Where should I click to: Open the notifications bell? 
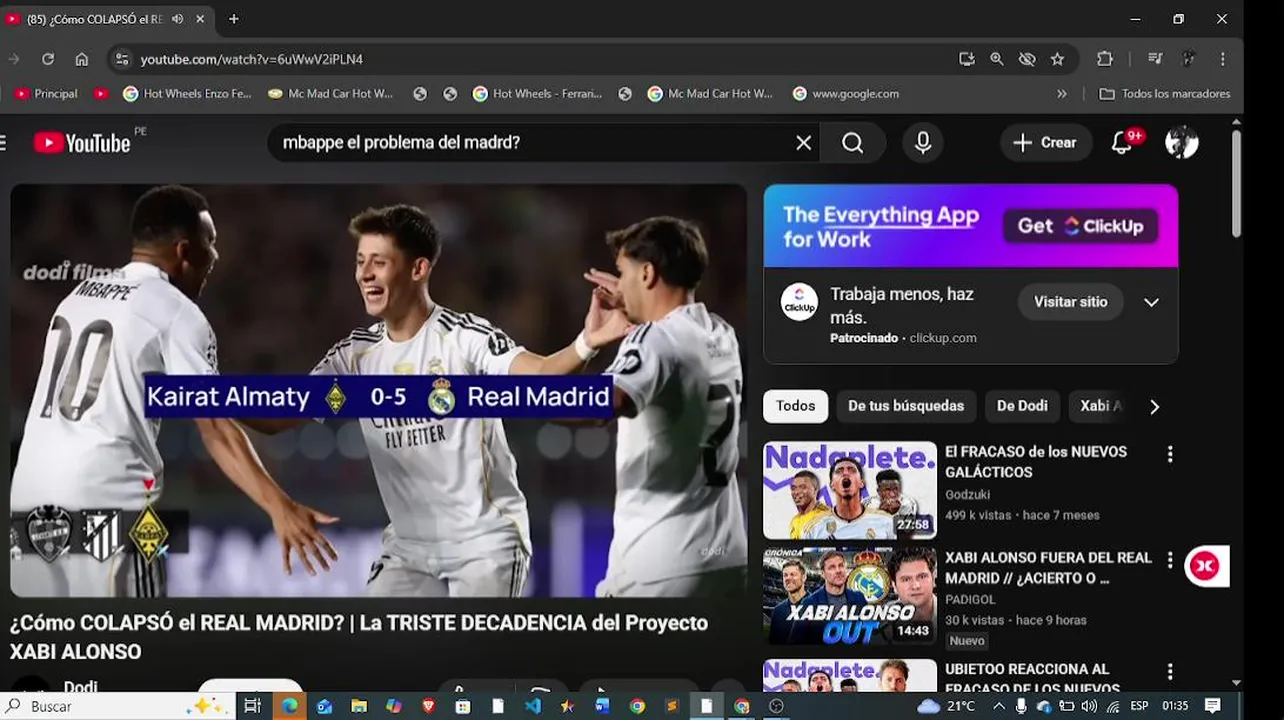pos(1122,143)
